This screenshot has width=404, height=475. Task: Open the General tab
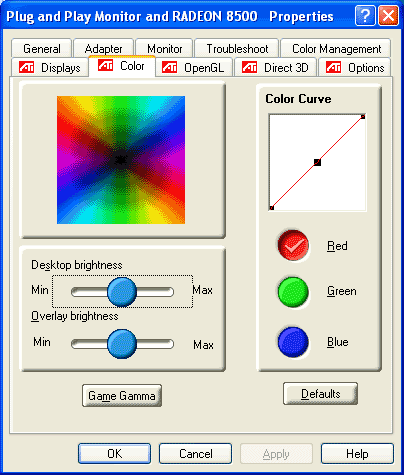tap(42, 49)
